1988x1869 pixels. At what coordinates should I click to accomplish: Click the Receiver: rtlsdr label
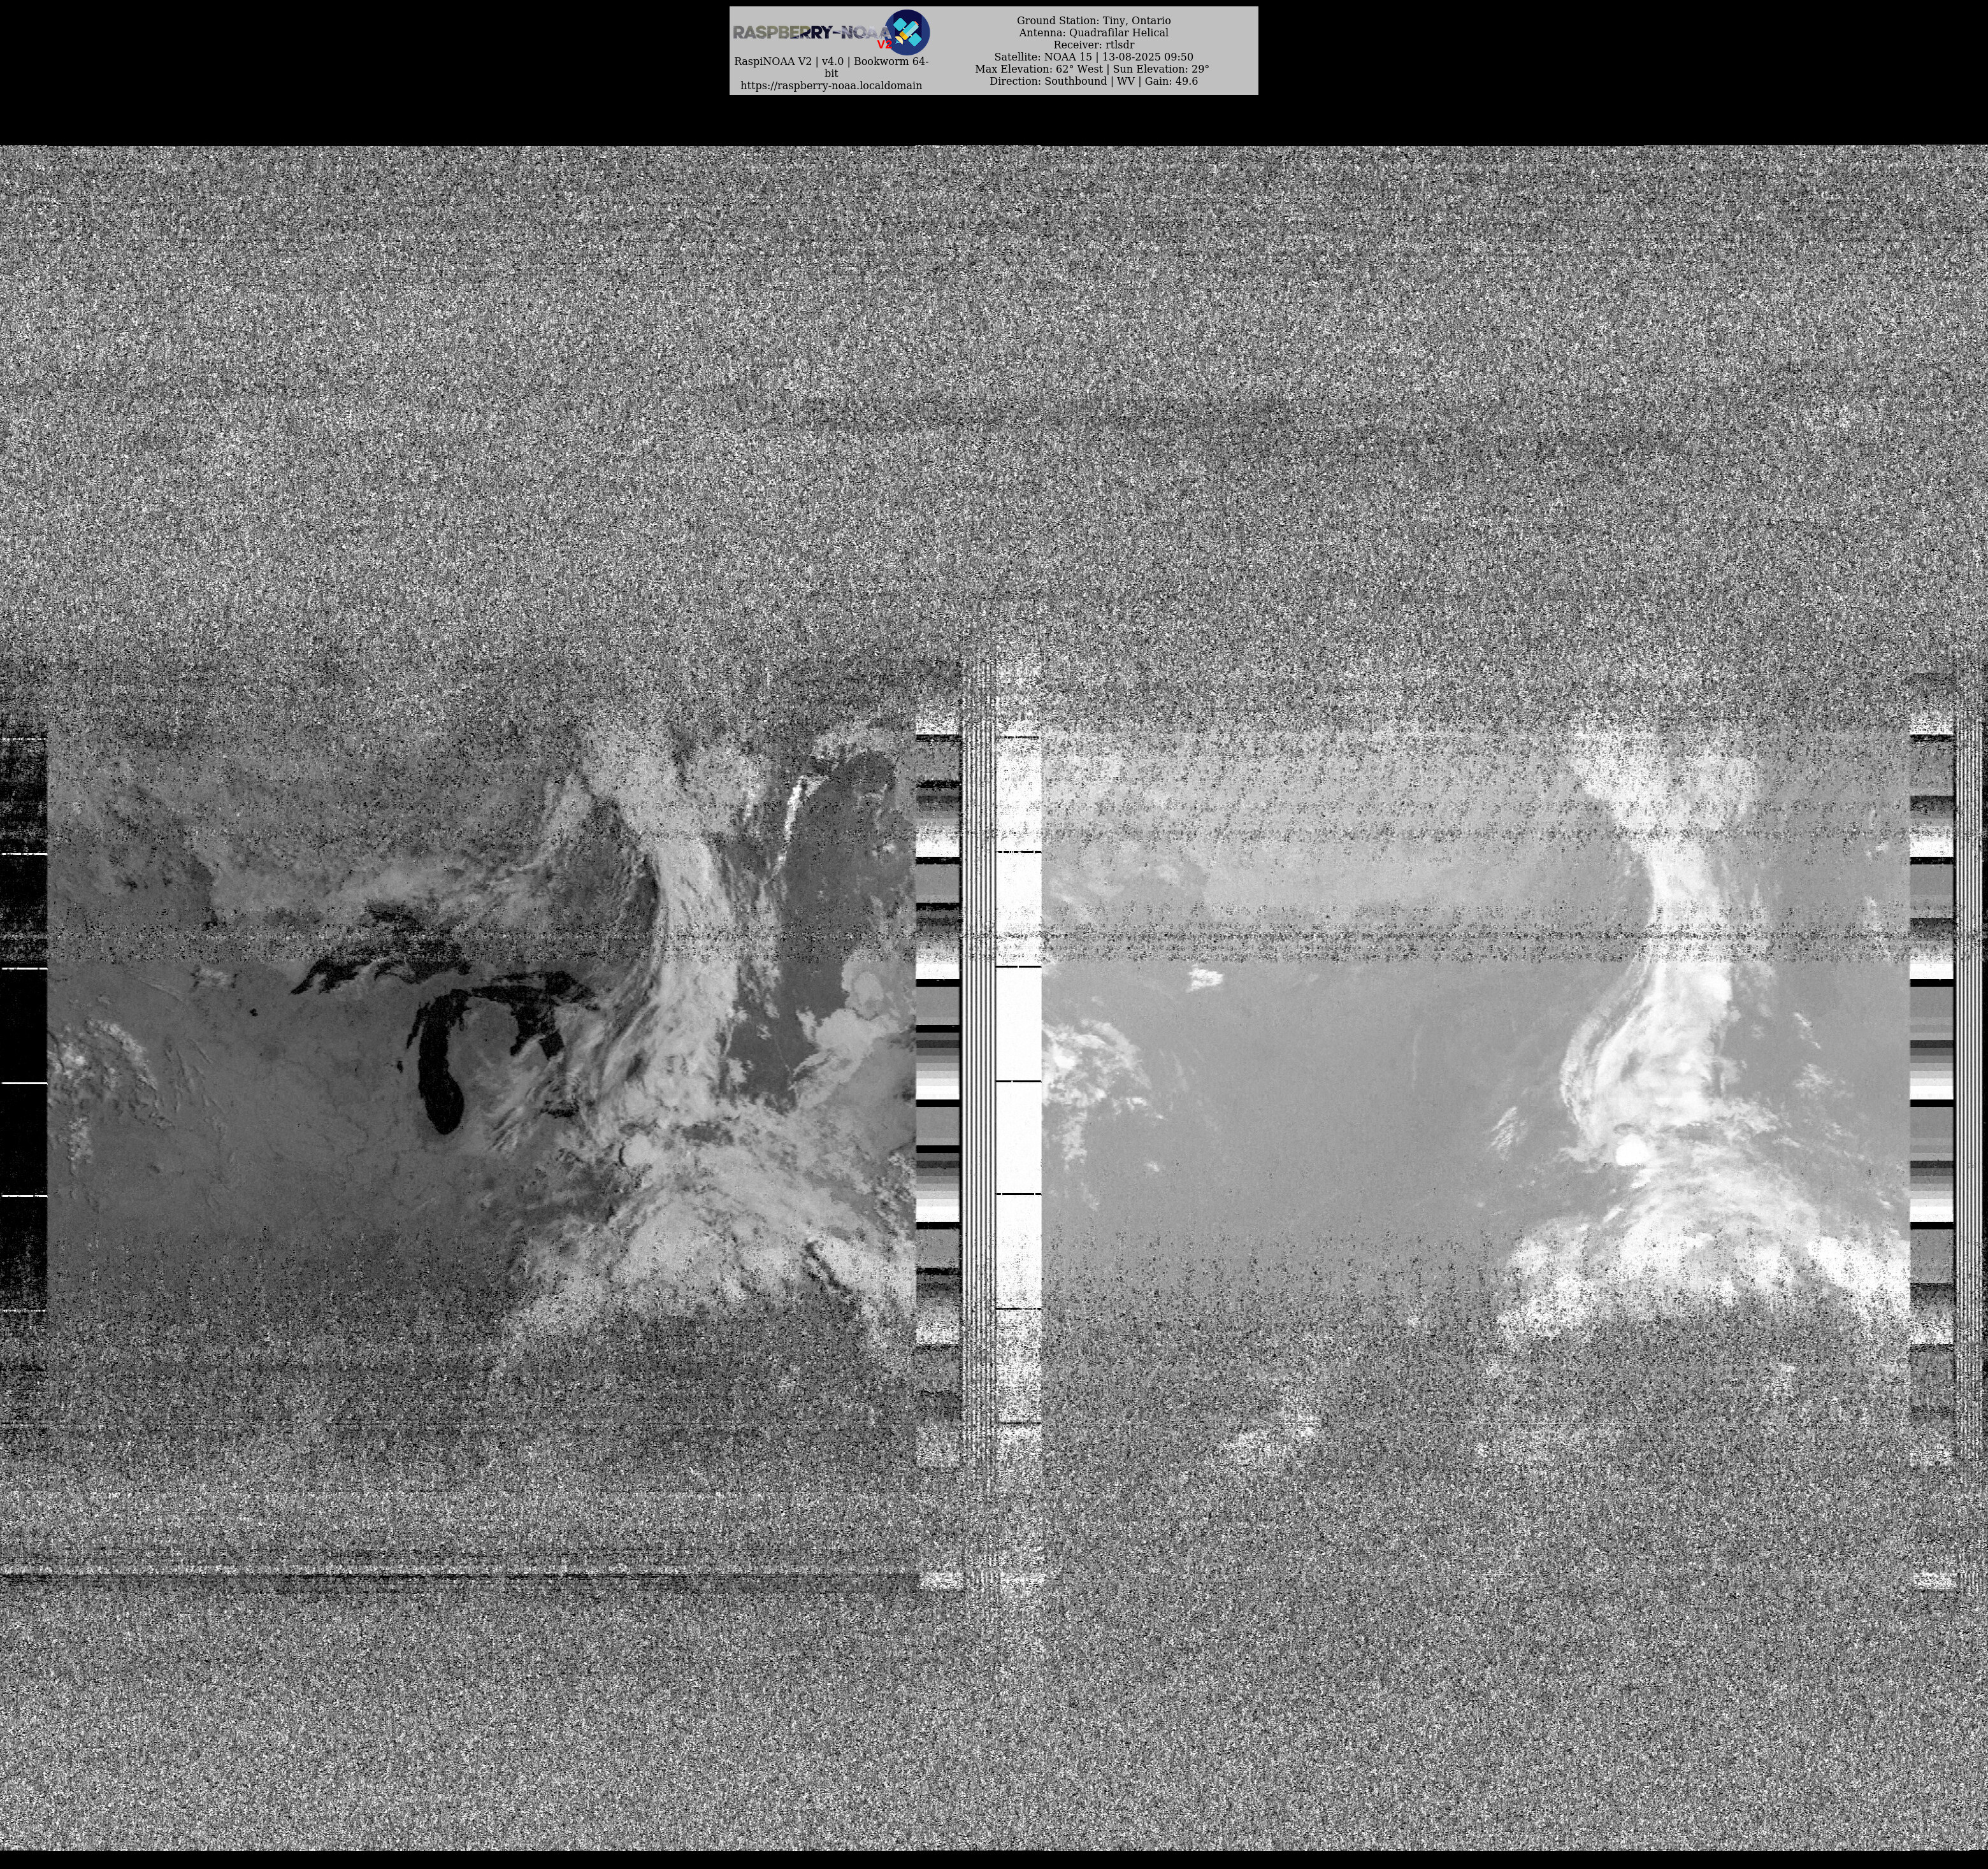(1093, 45)
